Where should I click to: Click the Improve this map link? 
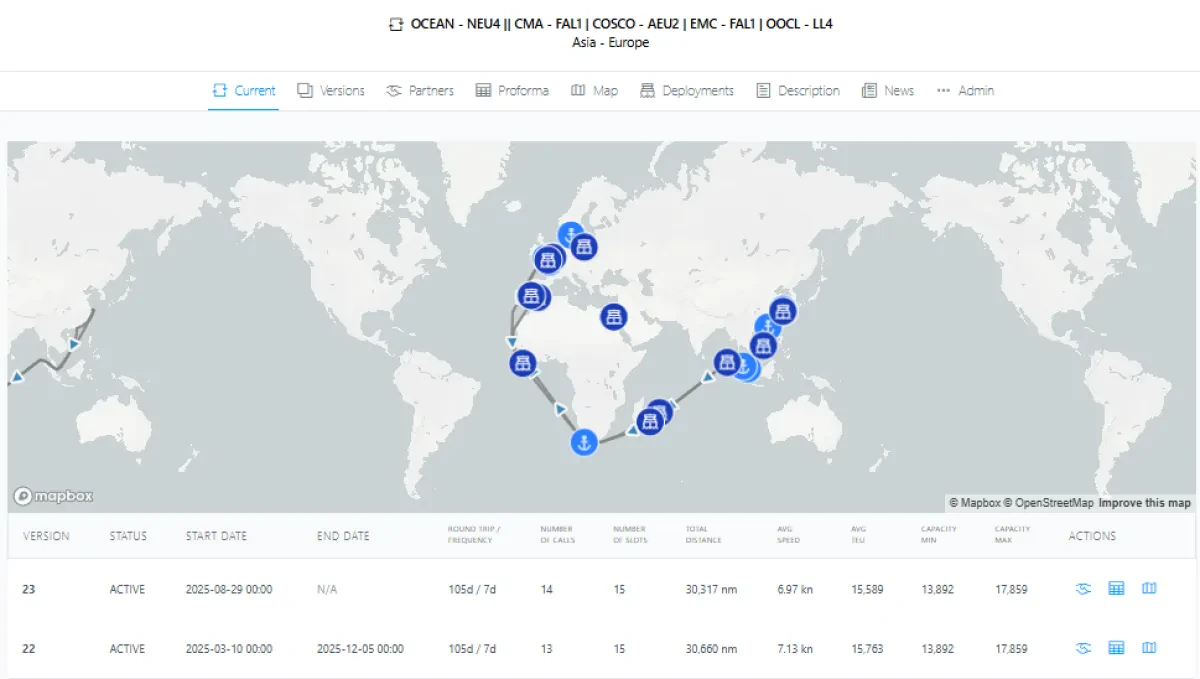coord(1145,503)
